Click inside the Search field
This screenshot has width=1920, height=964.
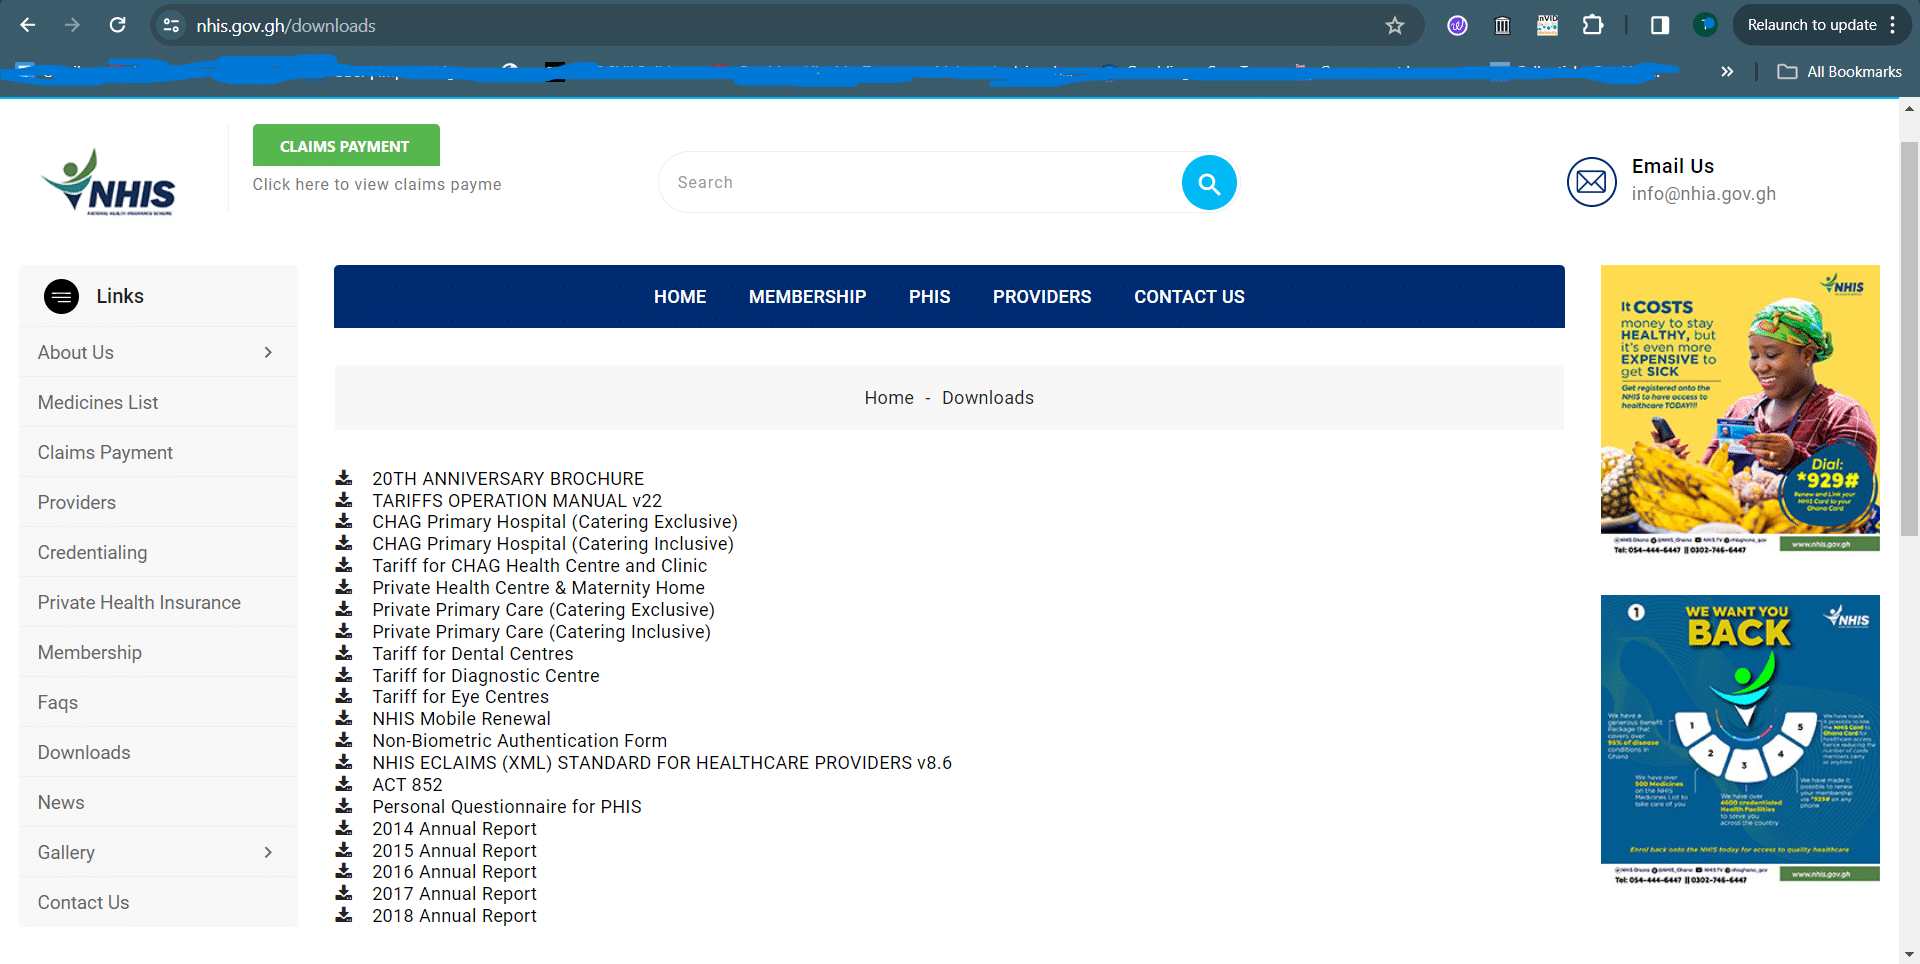[920, 182]
